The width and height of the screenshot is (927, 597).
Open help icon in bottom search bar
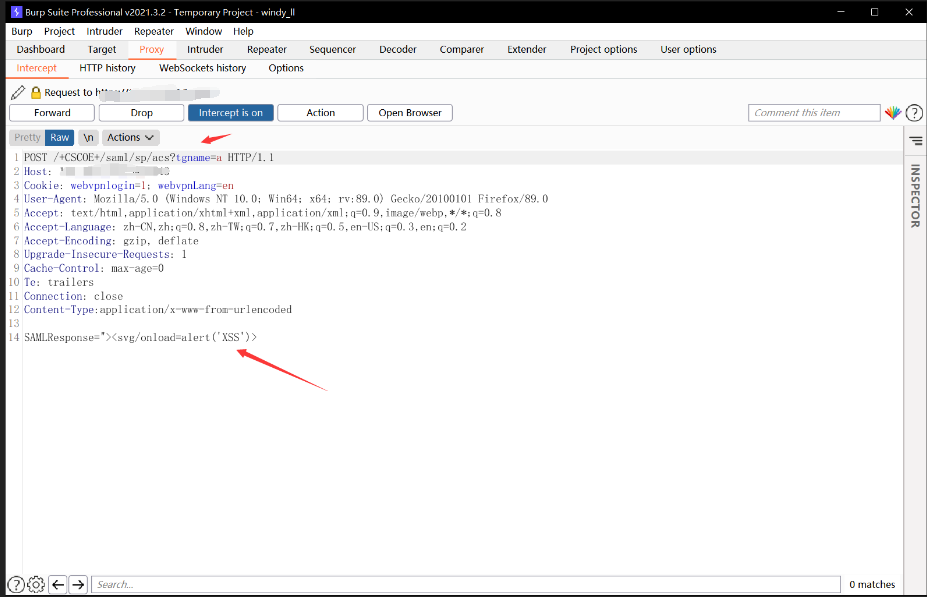pos(16,585)
